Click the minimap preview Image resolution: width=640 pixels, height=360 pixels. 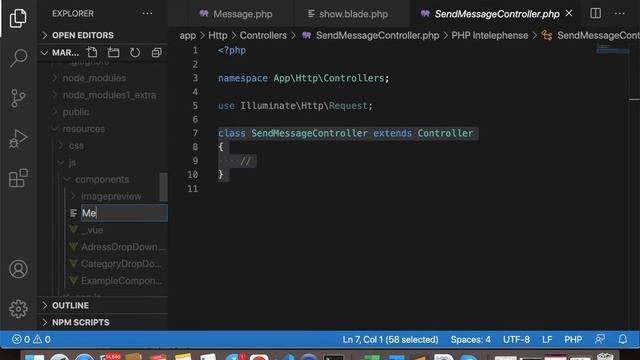click(x=612, y=50)
